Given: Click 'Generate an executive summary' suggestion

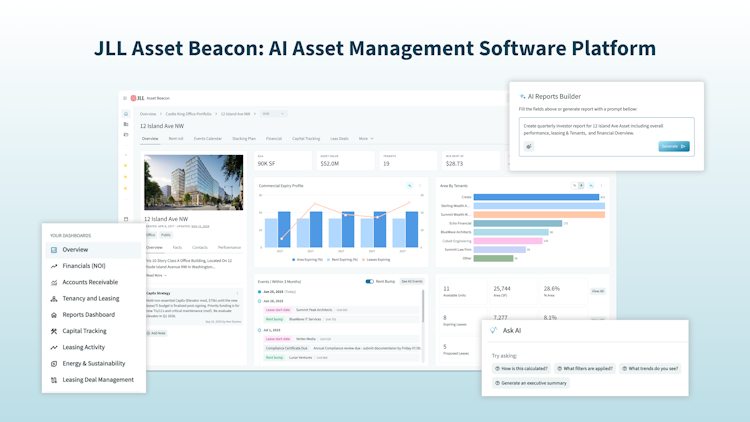Looking at the screenshot, I should coord(531,383).
